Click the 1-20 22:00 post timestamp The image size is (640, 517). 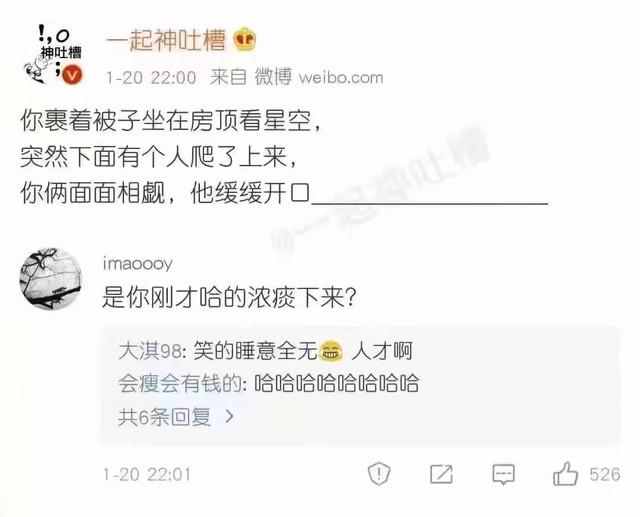(151, 77)
